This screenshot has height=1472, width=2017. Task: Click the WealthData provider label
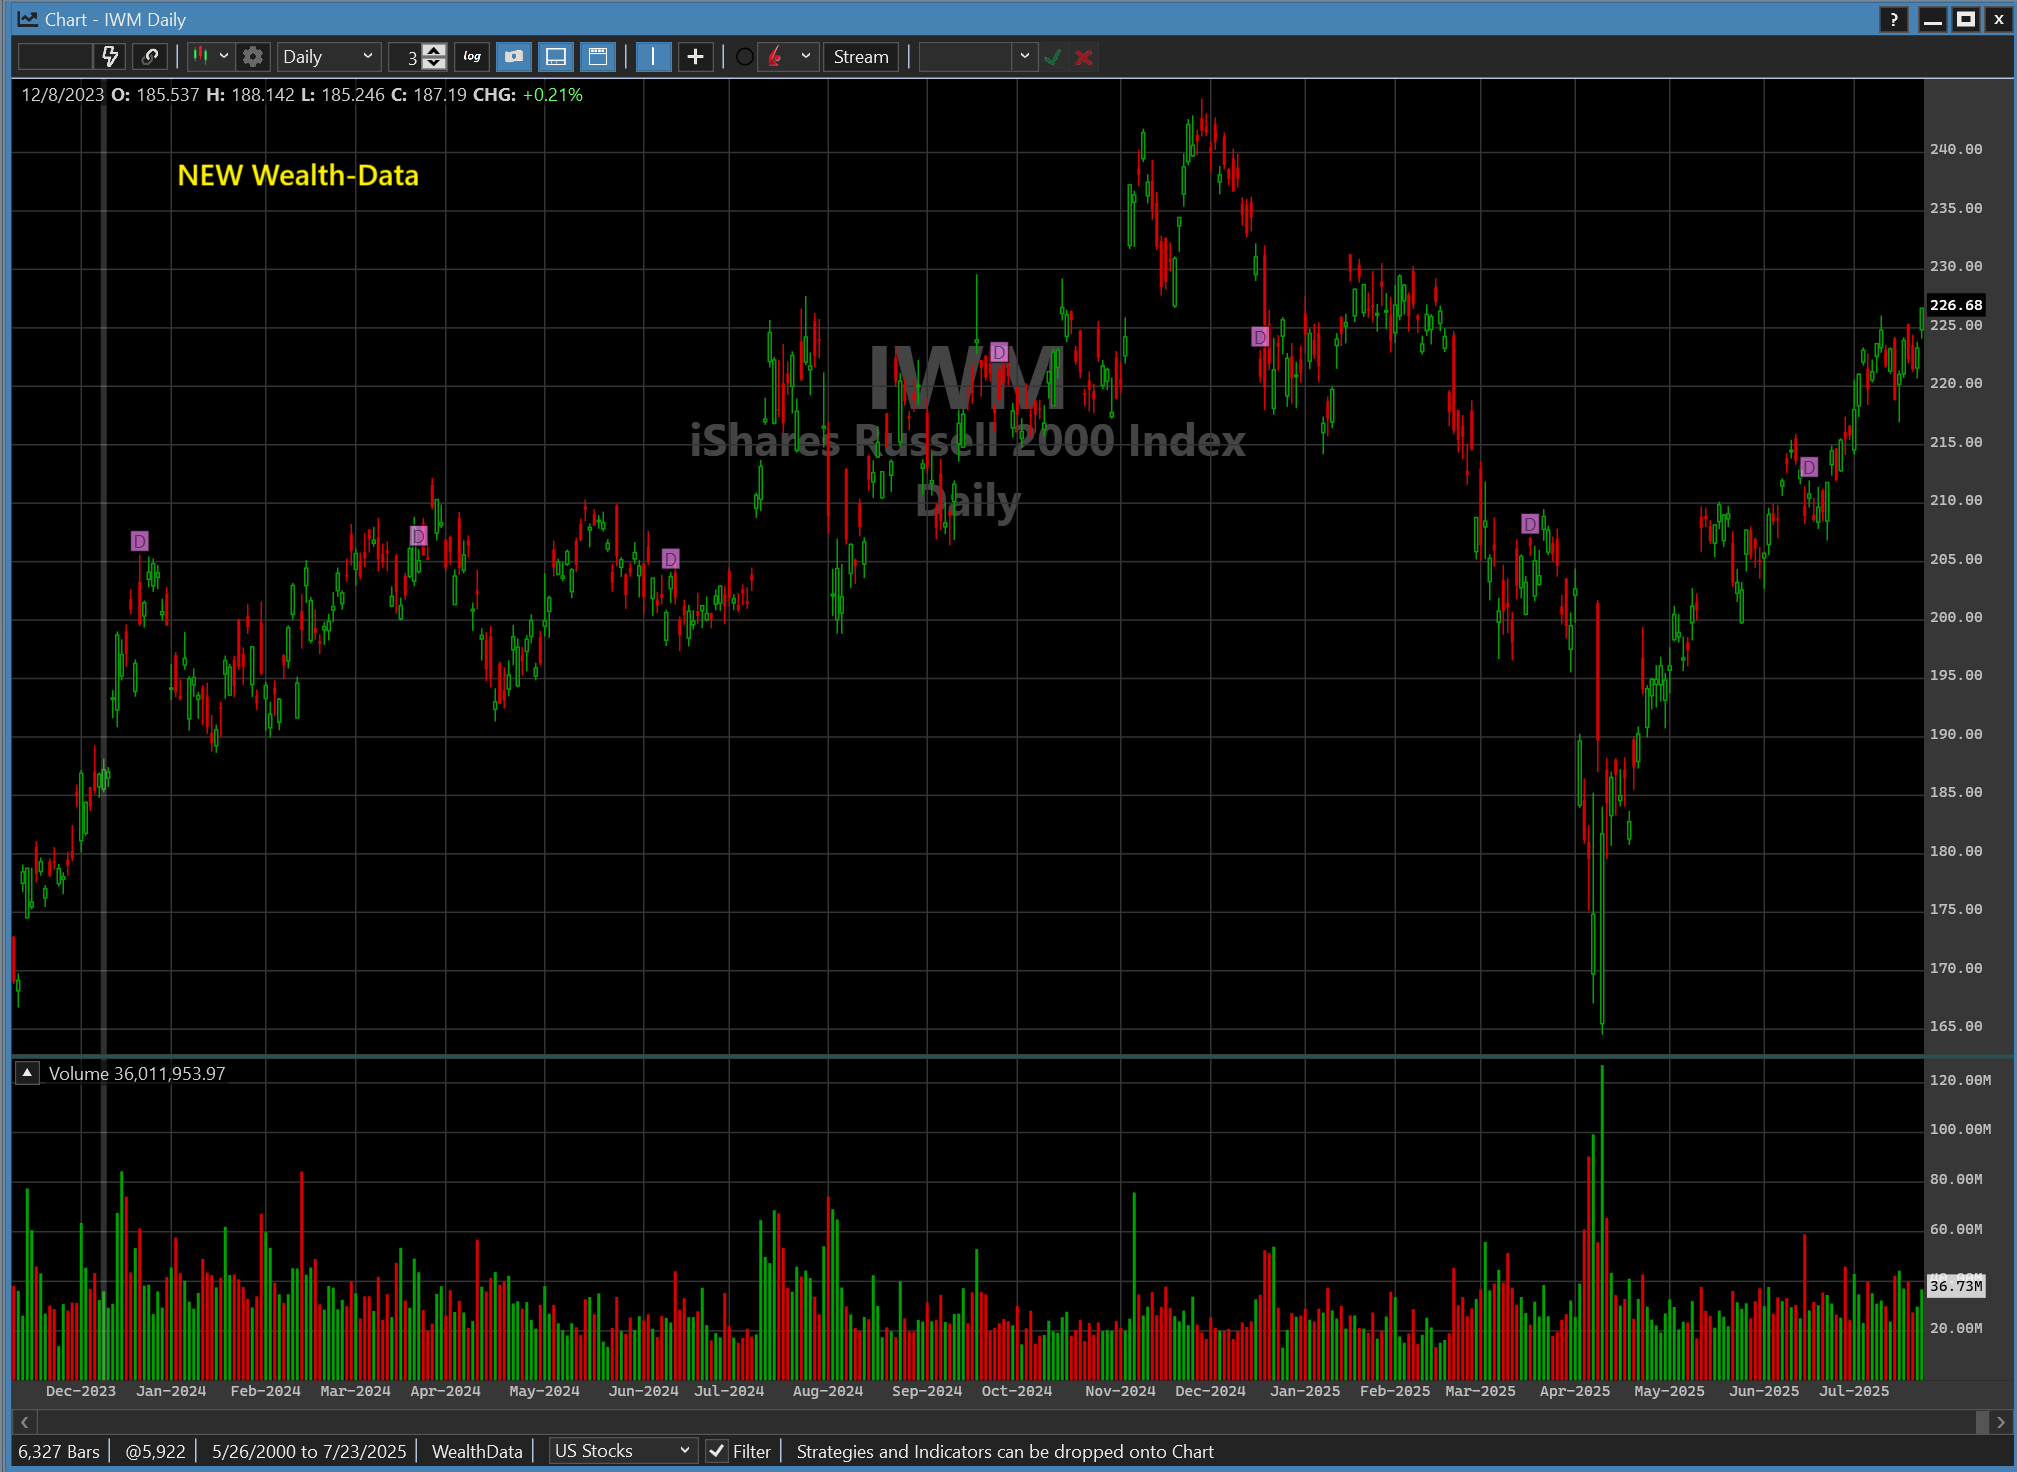click(477, 1451)
